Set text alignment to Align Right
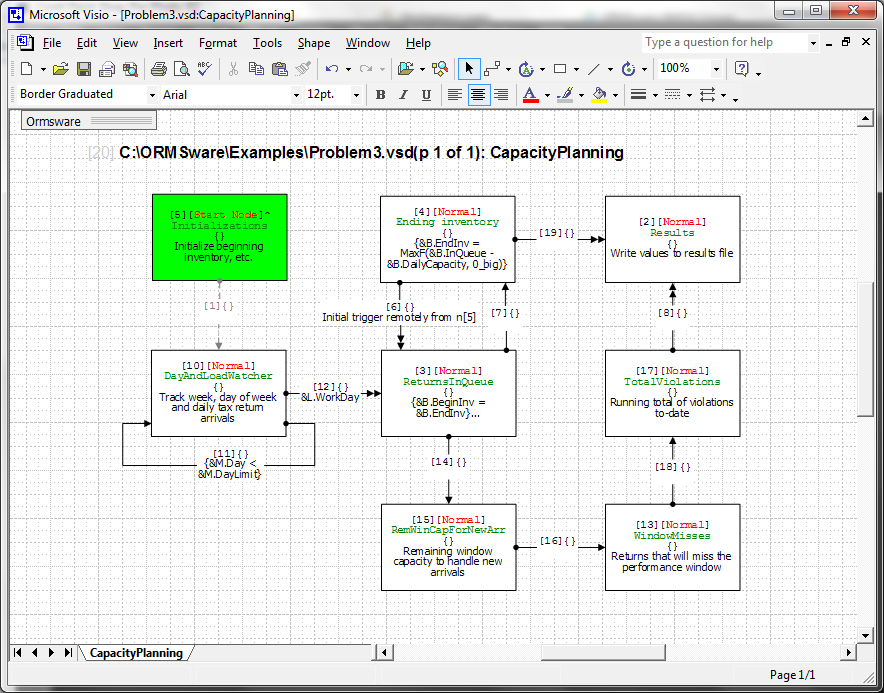This screenshot has height=693, width=884. pyautogui.click(x=501, y=95)
